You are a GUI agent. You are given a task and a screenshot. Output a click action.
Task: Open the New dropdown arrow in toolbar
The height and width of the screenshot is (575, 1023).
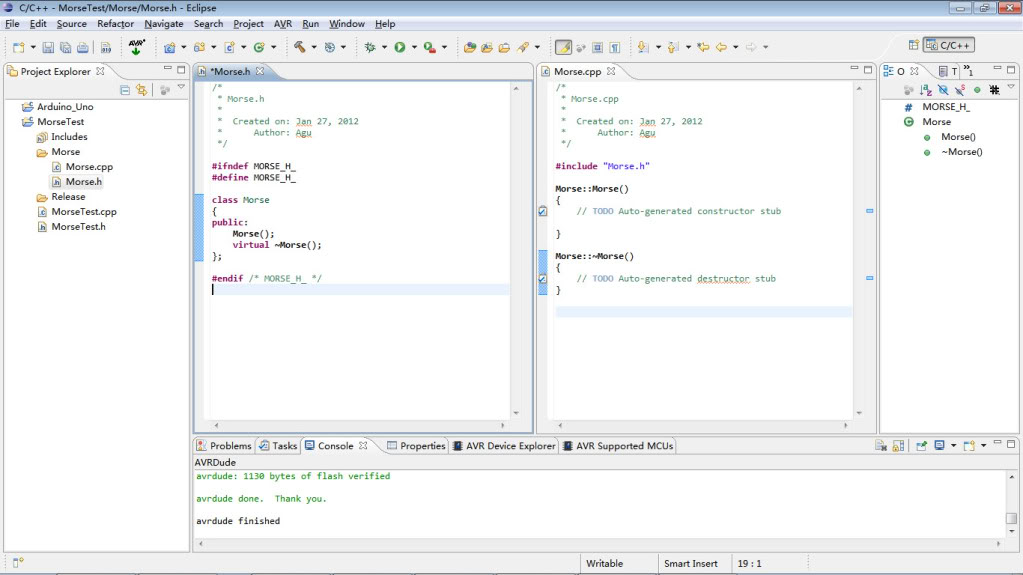coord(33,47)
